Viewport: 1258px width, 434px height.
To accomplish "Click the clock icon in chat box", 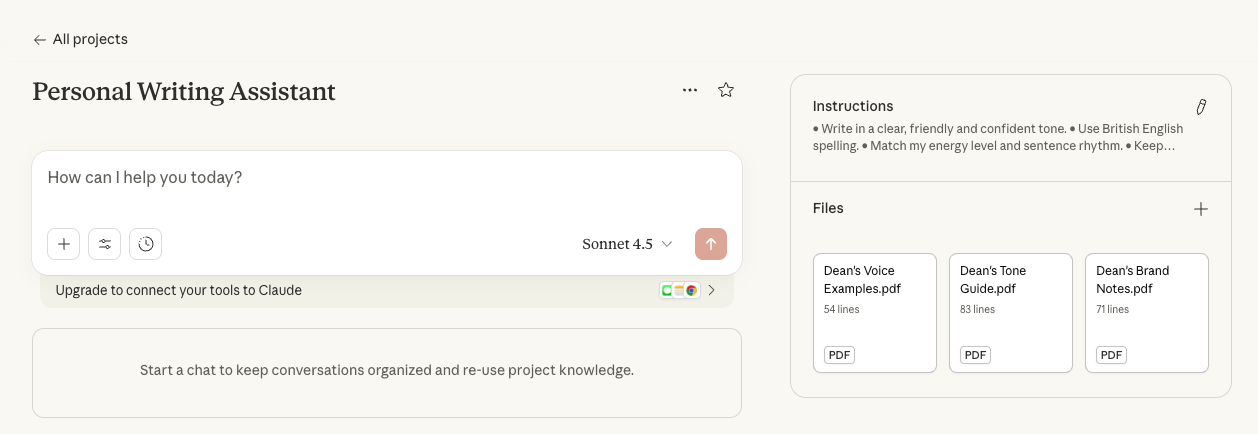I will [146, 244].
